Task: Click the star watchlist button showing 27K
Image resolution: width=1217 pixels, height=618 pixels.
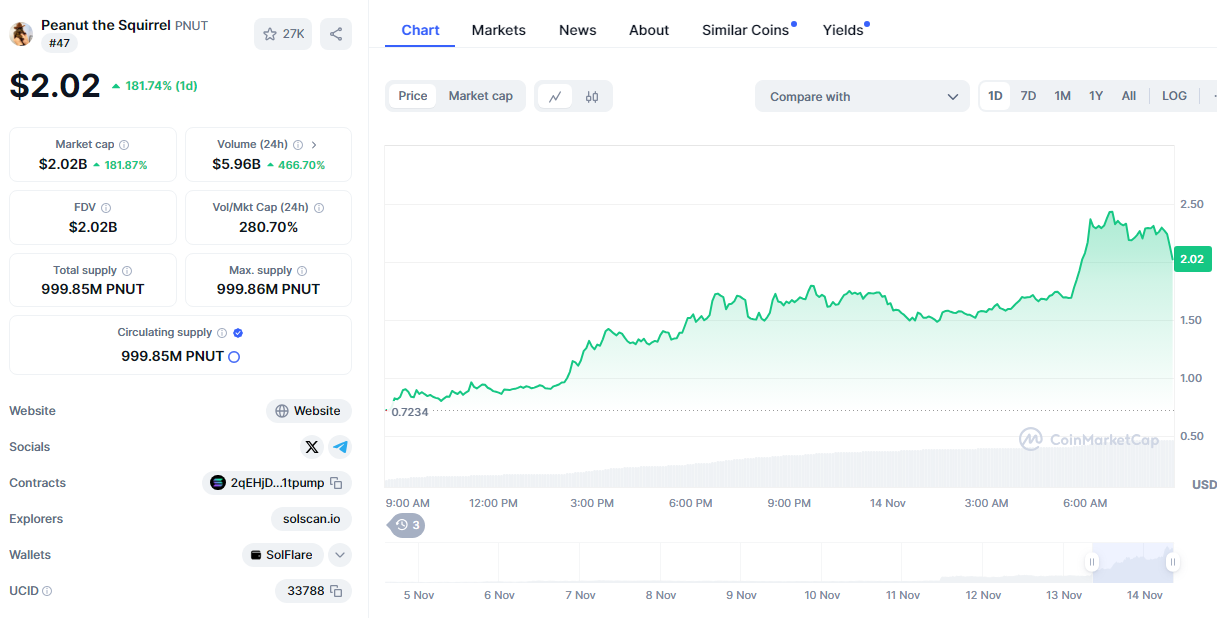Action: point(283,34)
